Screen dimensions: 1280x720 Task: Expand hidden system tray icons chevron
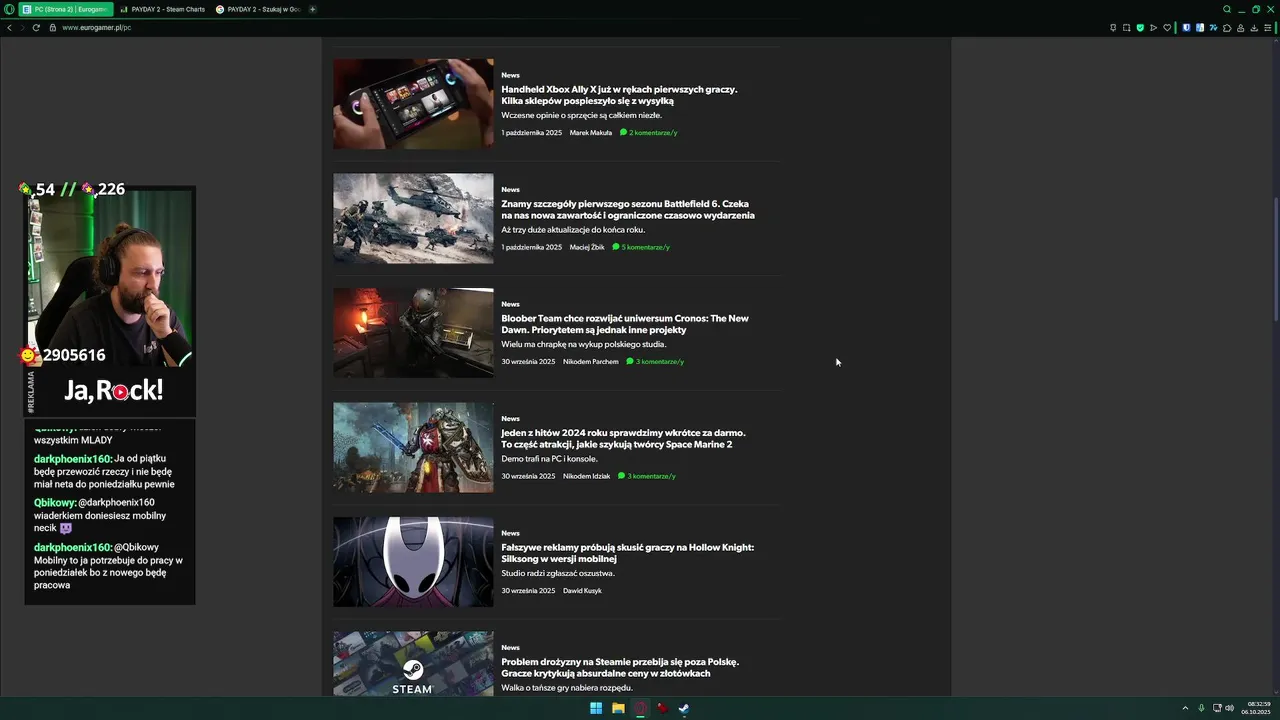1185,708
